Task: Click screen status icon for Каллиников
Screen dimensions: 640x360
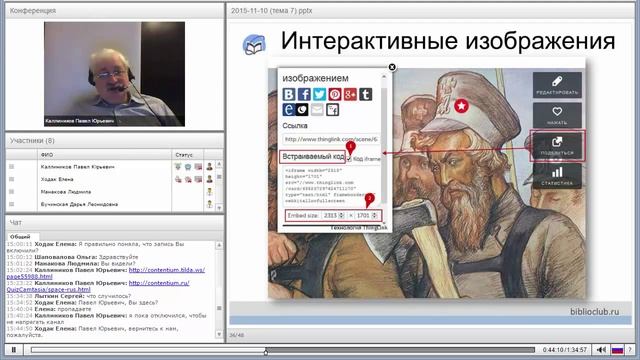Action: coord(198,167)
